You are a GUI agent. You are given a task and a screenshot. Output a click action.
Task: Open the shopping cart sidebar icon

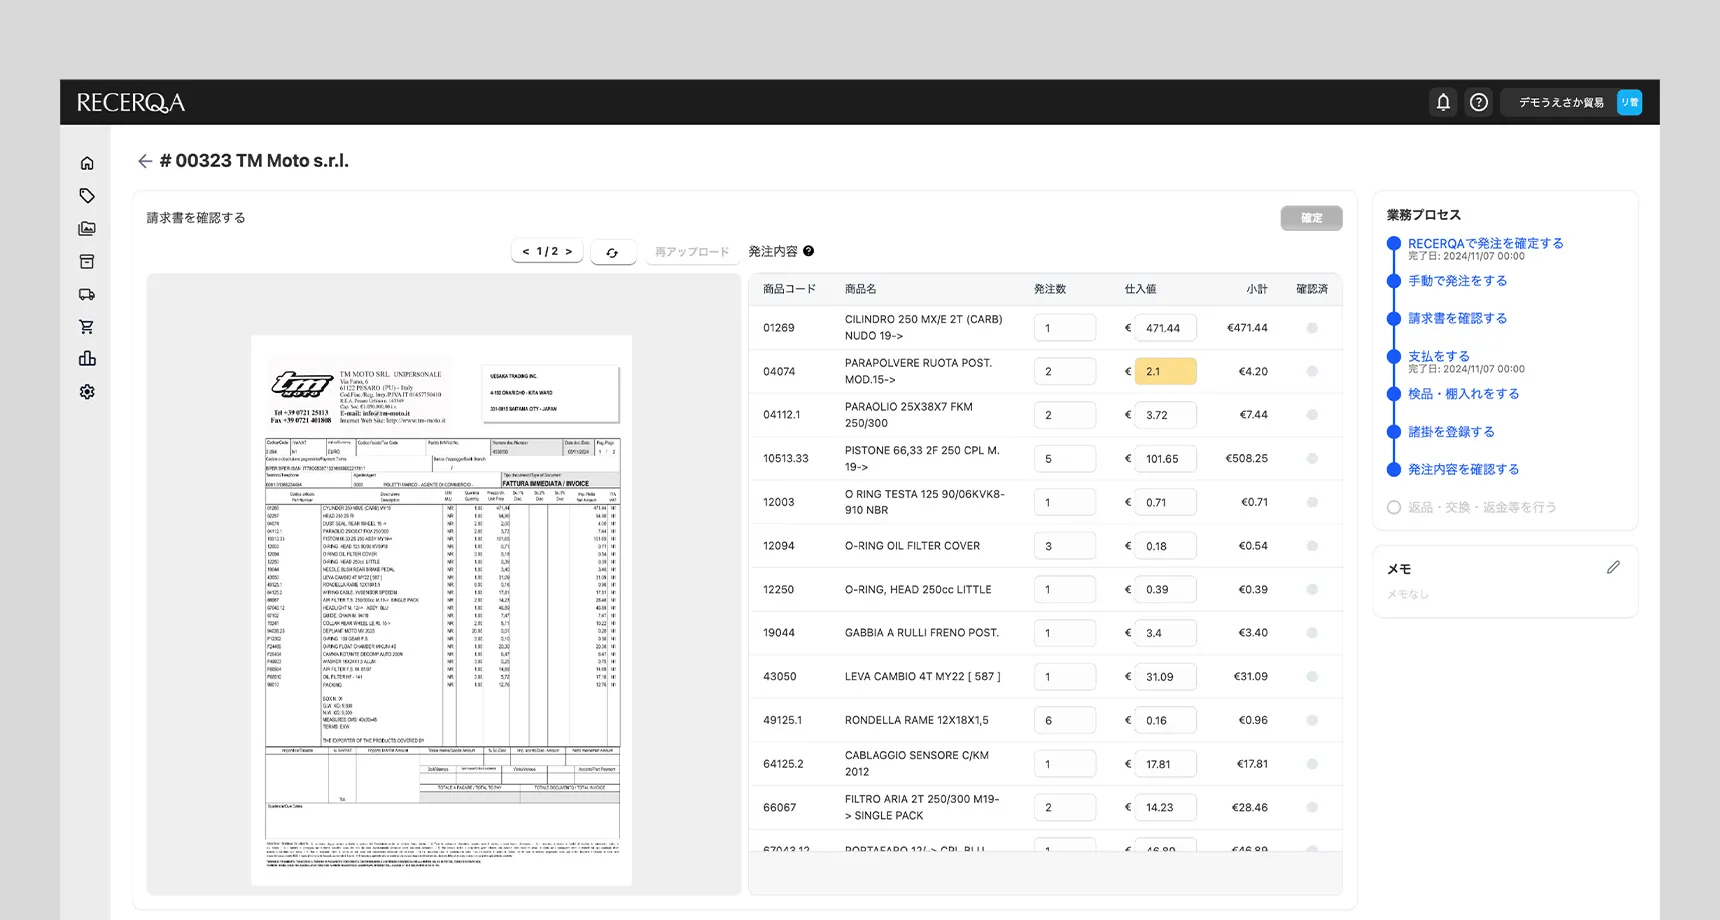pos(87,327)
